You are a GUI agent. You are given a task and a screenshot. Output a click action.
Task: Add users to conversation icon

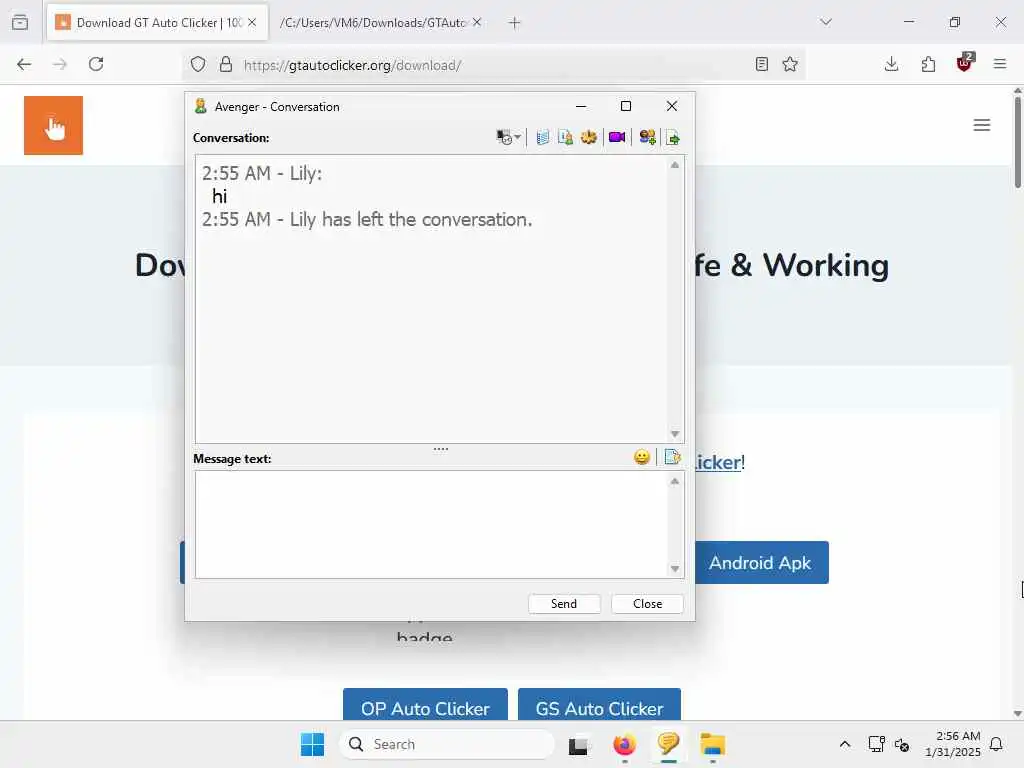647,137
